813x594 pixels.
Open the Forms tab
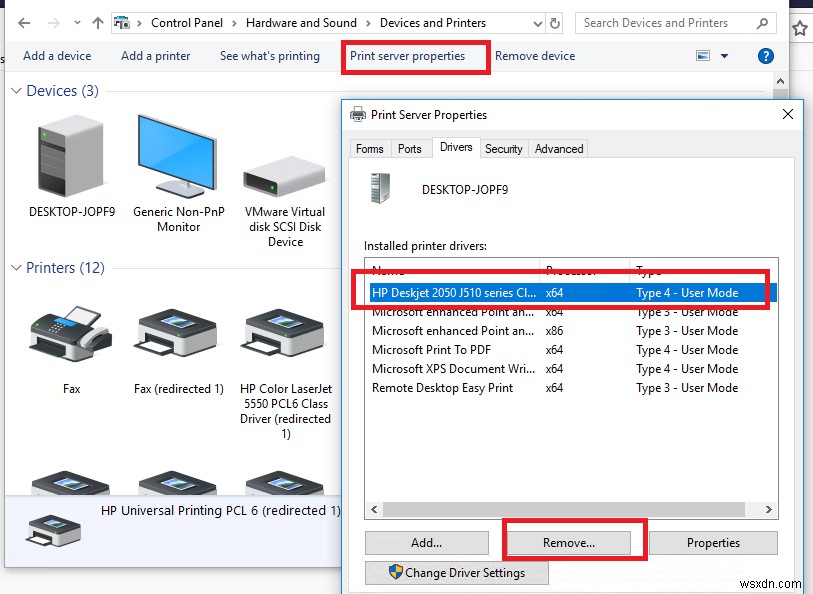pos(369,148)
